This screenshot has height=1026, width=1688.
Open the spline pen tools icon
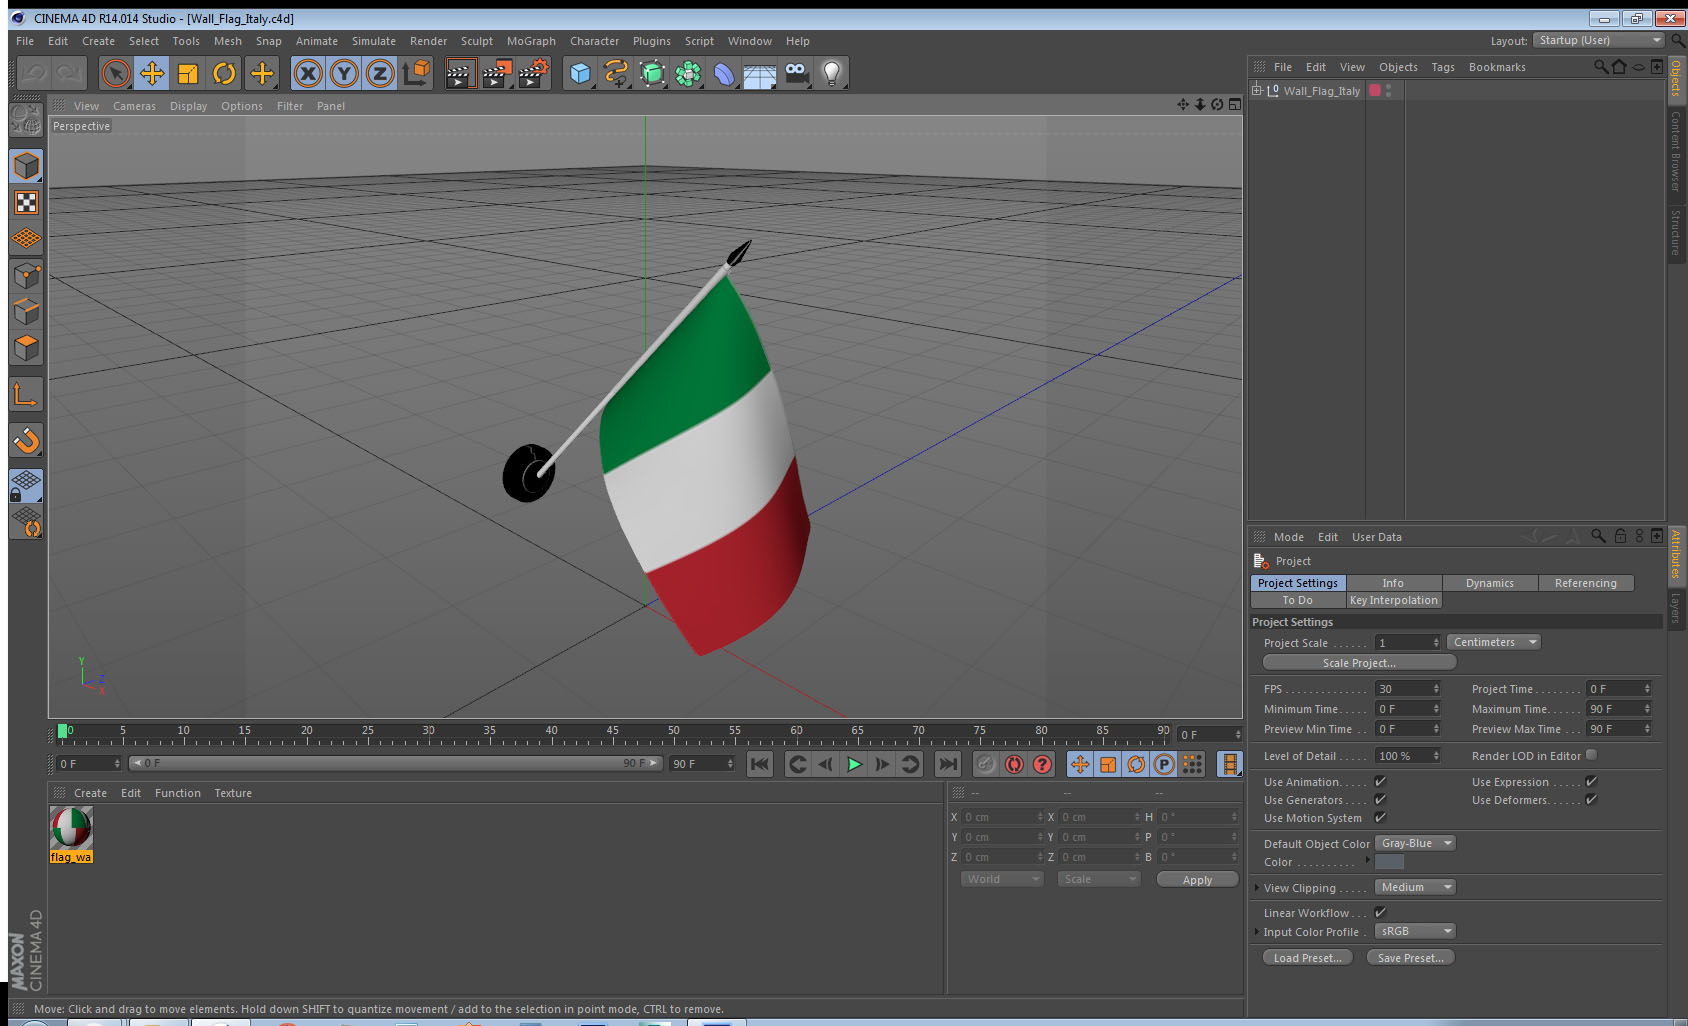tap(616, 73)
